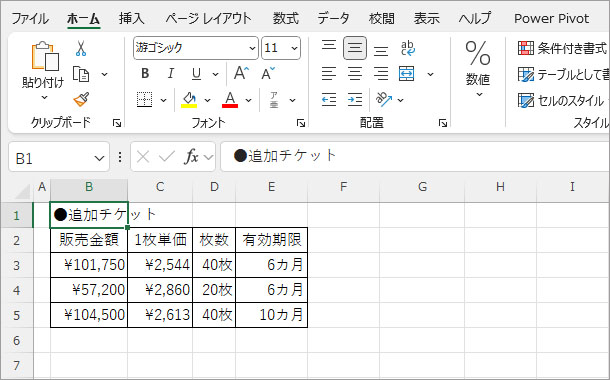The image size is (610, 380).
Task: Switch to ページ レイアウト tab
Action: pyautogui.click(x=208, y=18)
